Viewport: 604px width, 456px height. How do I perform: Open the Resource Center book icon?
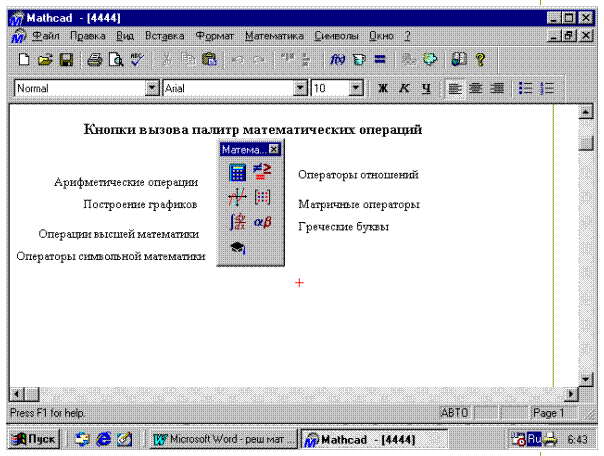pyautogui.click(x=459, y=60)
